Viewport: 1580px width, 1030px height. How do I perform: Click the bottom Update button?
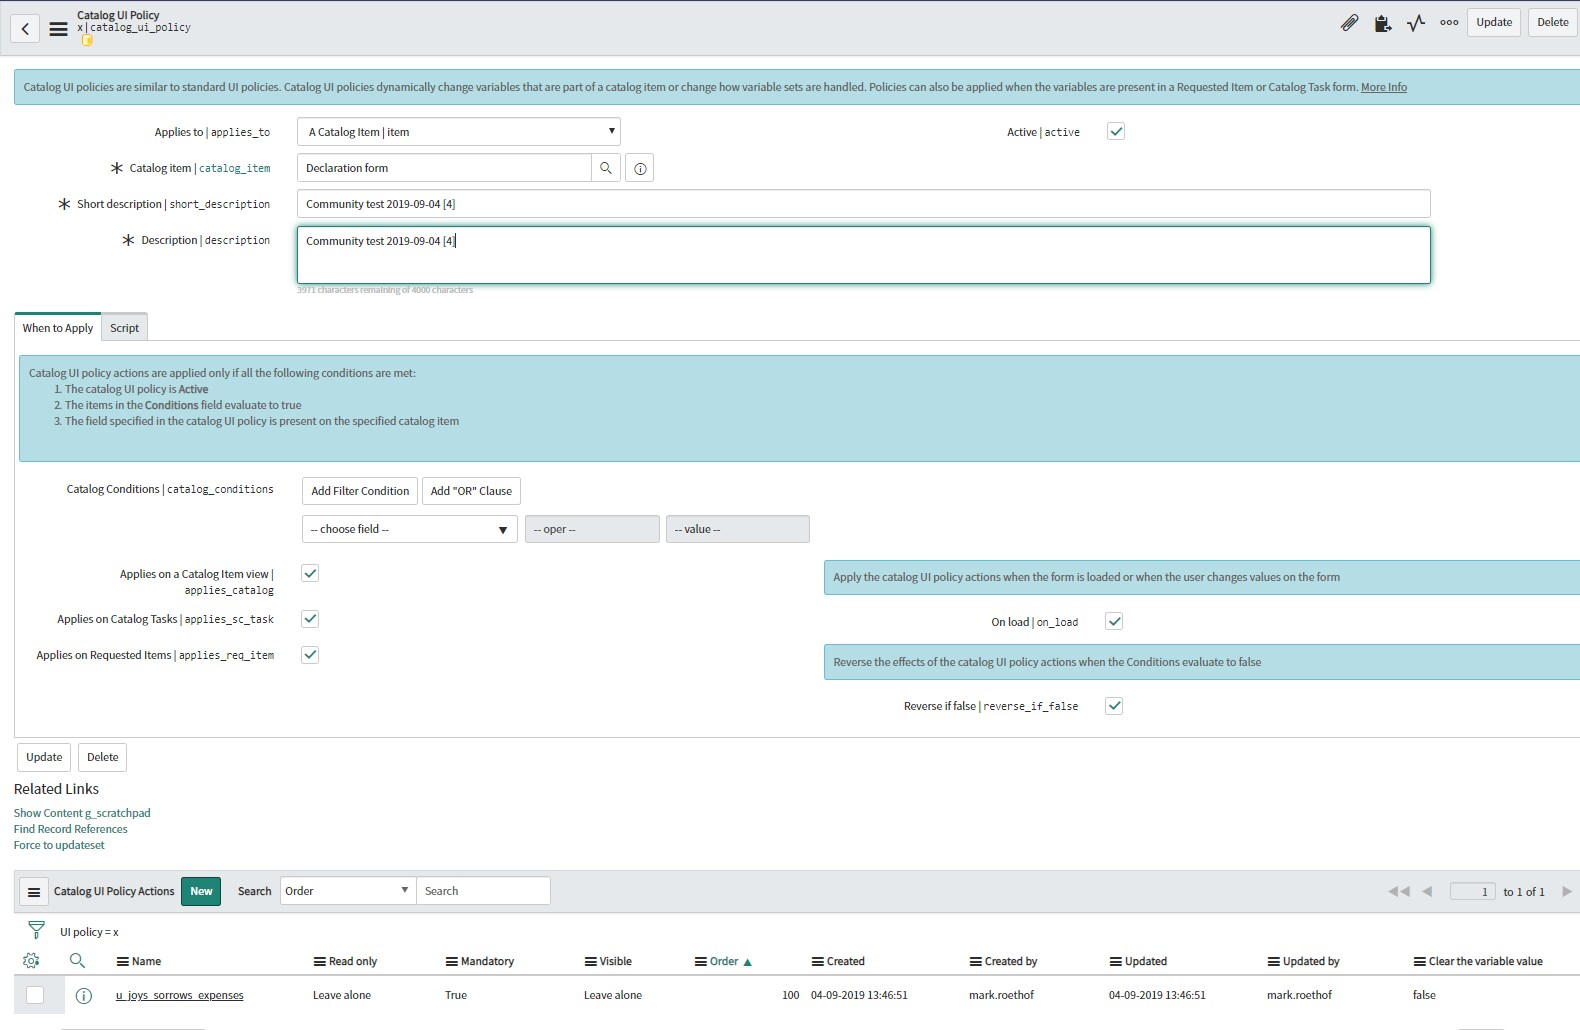click(x=44, y=757)
